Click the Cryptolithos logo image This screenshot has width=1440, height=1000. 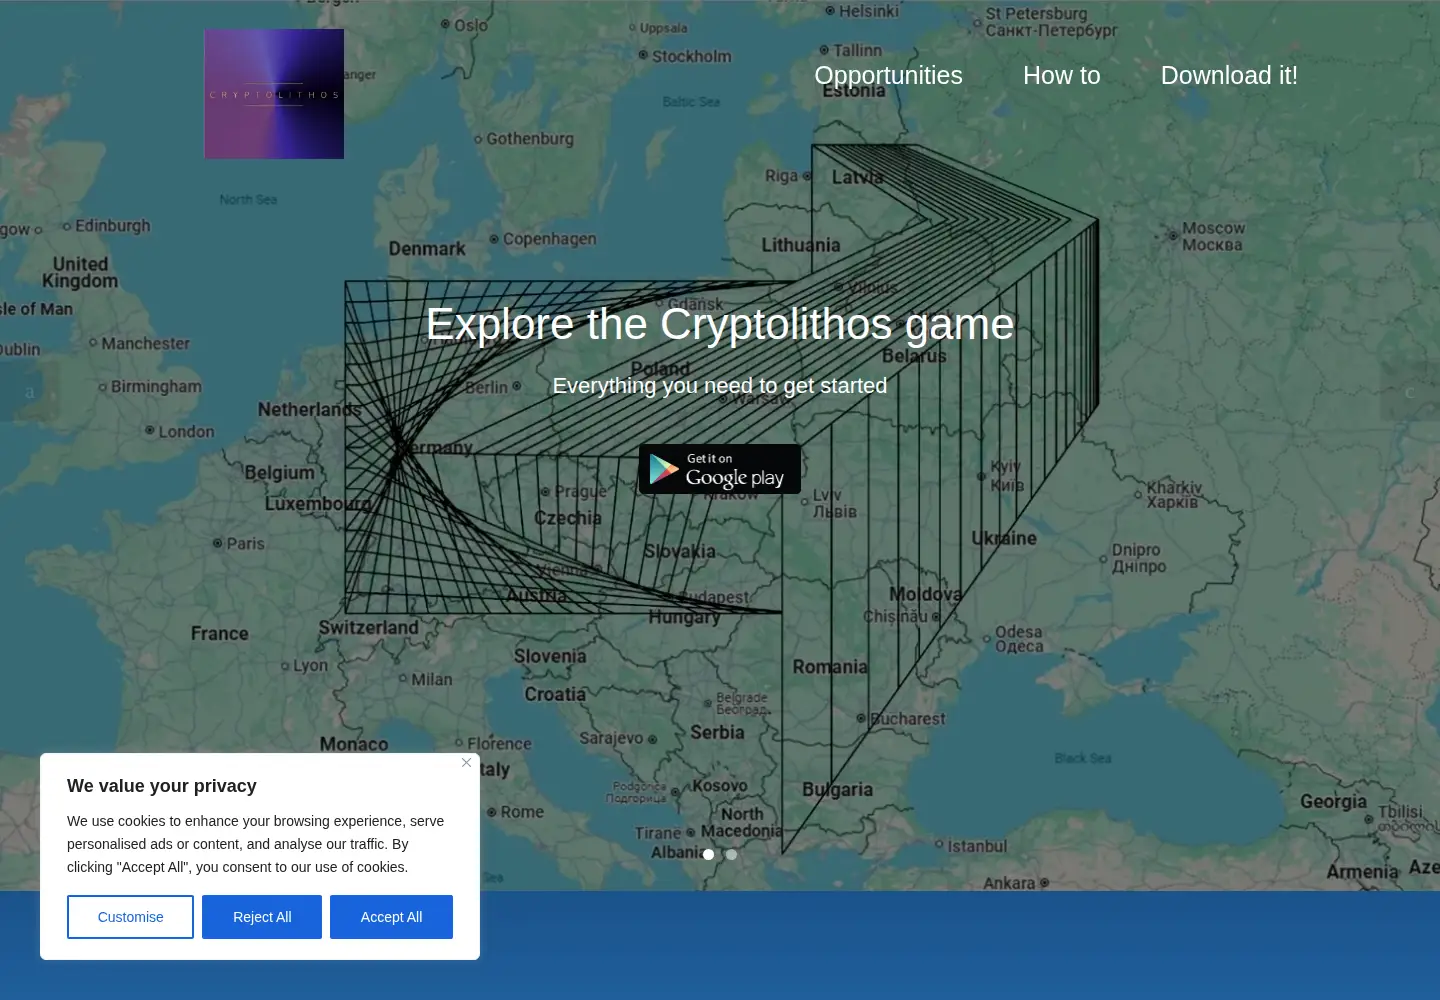pos(274,94)
